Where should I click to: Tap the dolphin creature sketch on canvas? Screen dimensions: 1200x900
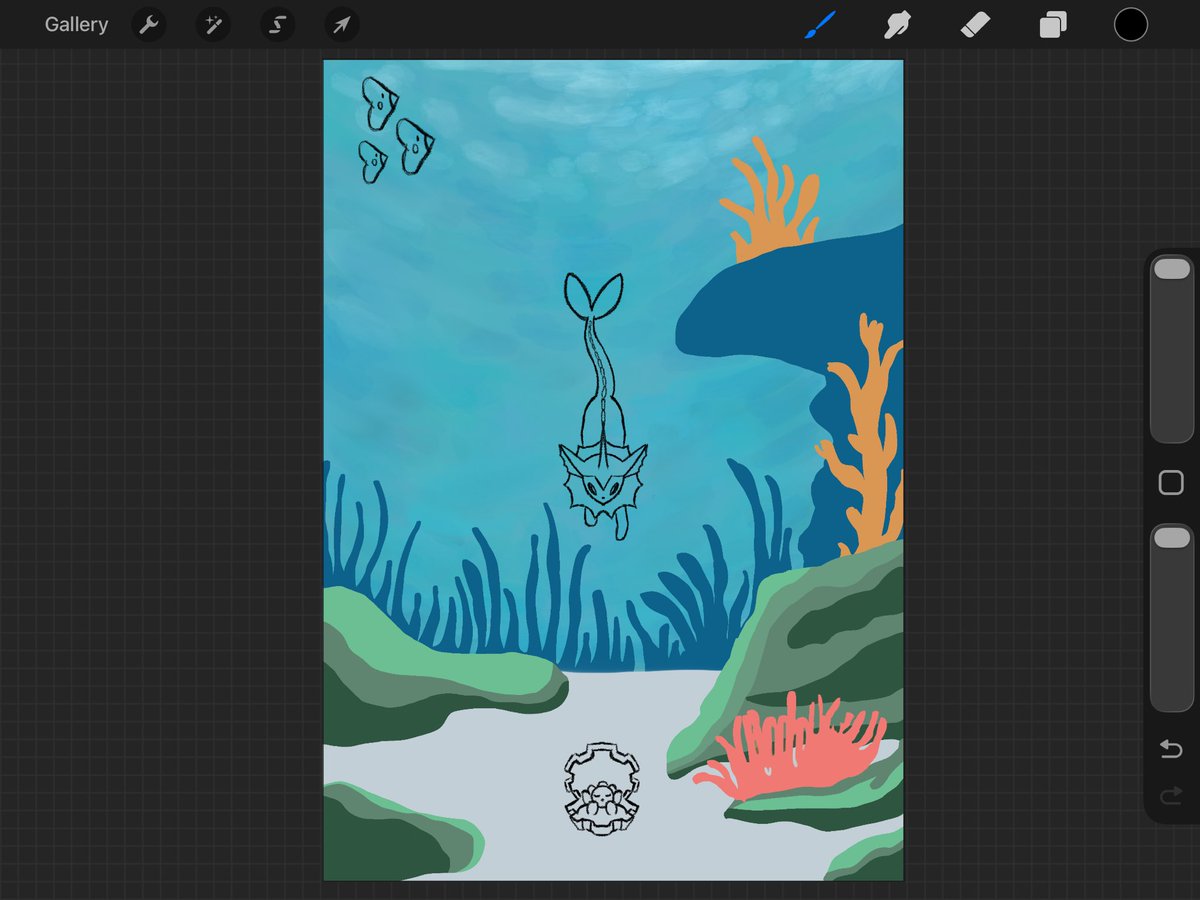tap(602, 408)
